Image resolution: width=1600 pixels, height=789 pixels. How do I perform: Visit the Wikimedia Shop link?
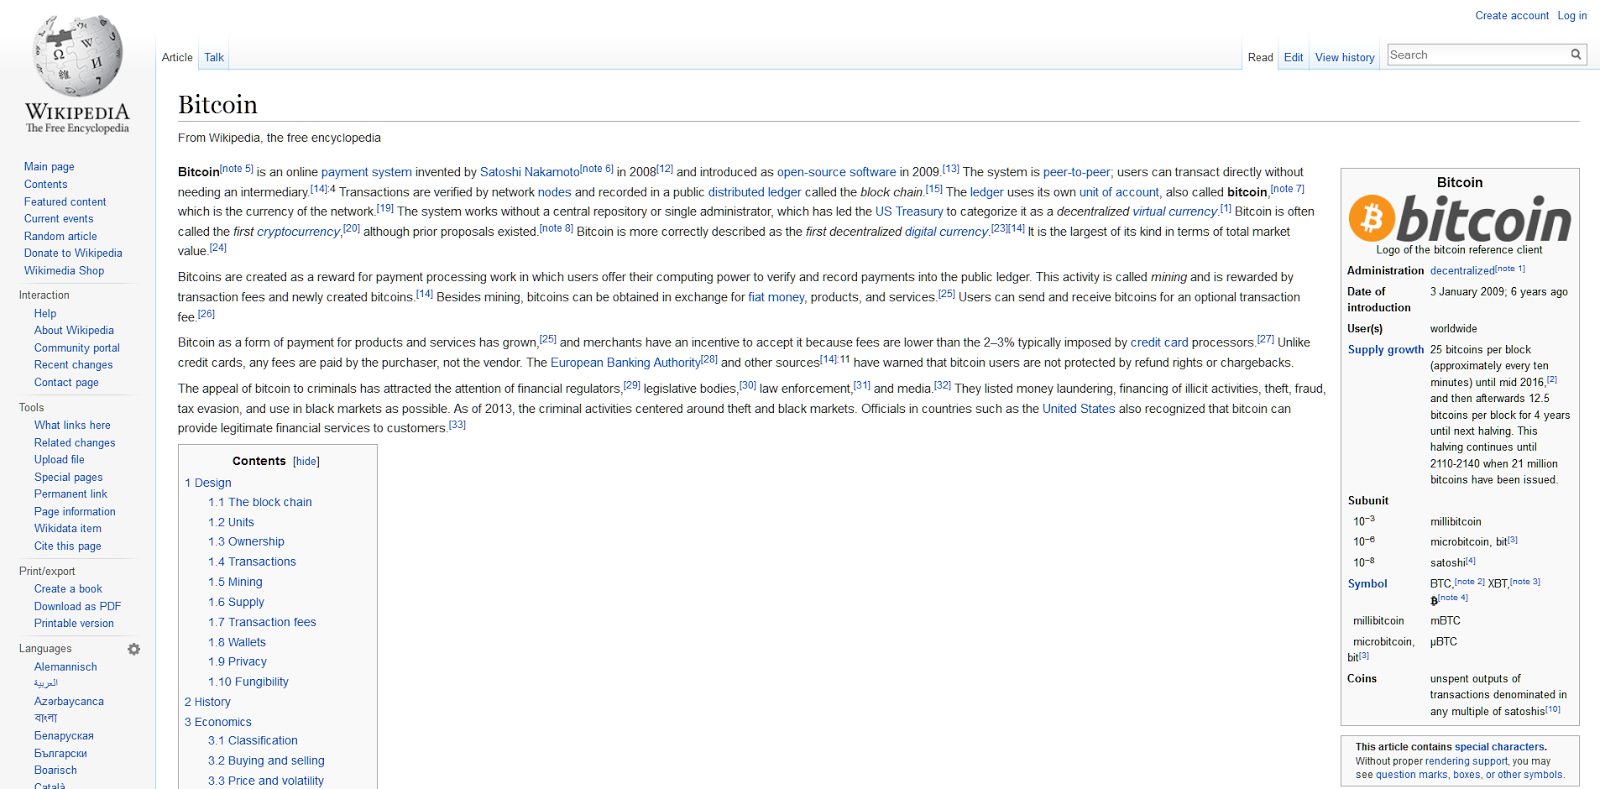[64, 271]
